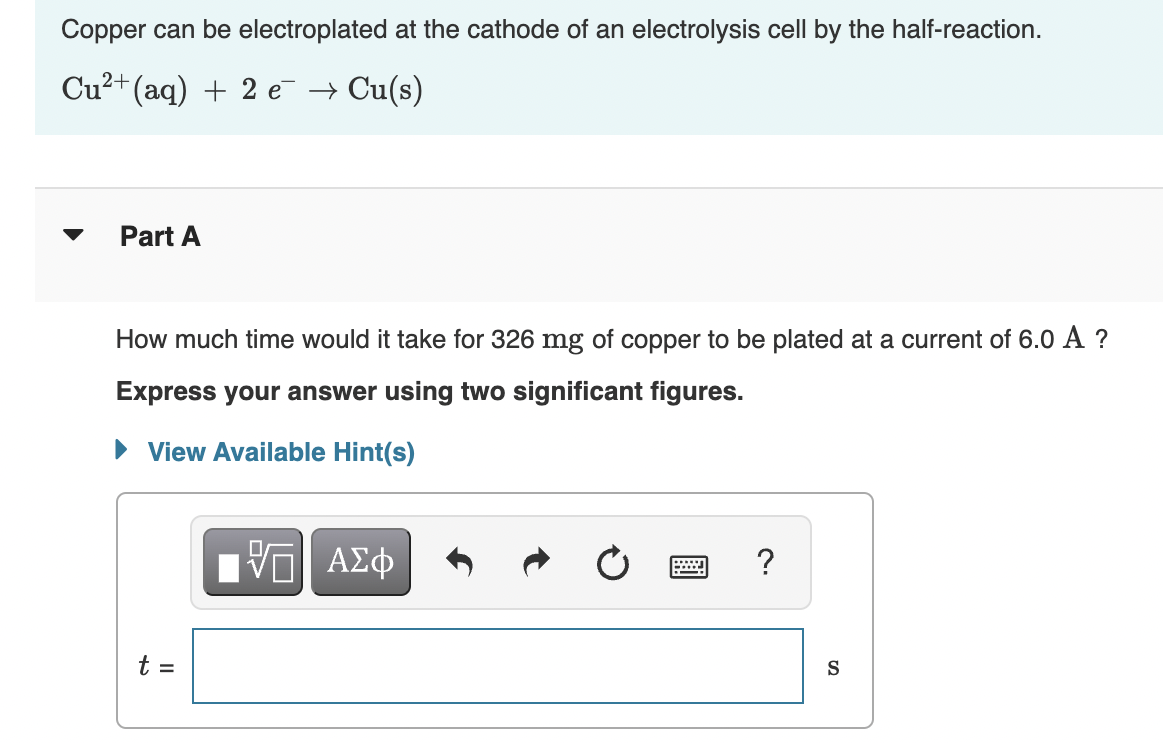
Task: Reset the answer field with the circular arrow
Action: pyautogui.click(x=612, y=561)
